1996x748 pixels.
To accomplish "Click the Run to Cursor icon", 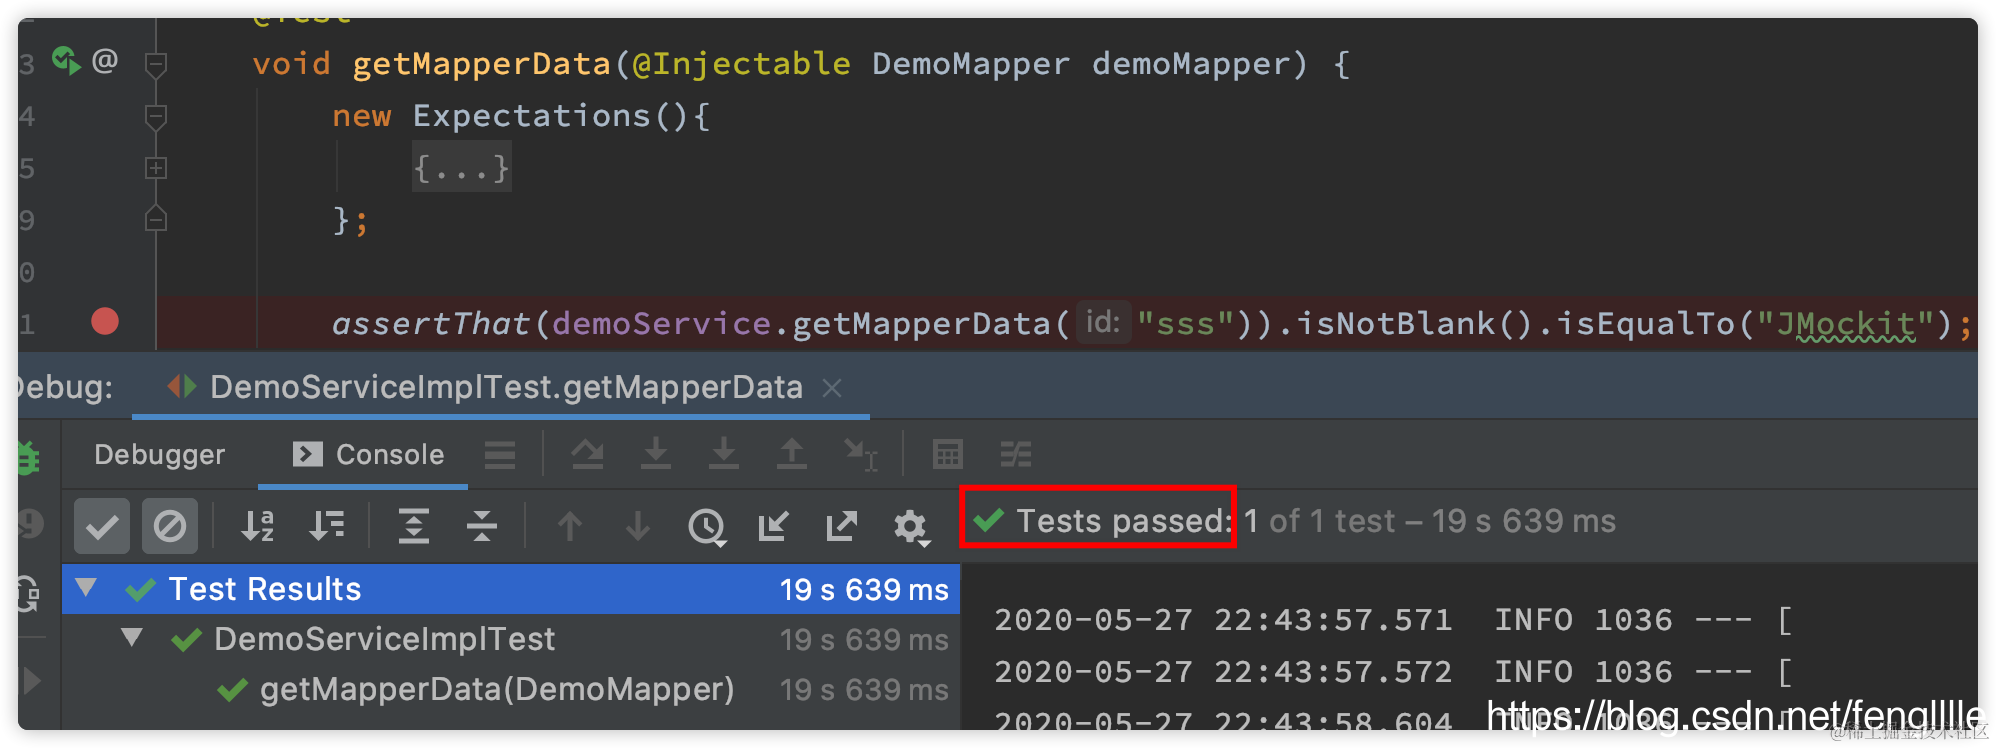I will pos(860,455).
